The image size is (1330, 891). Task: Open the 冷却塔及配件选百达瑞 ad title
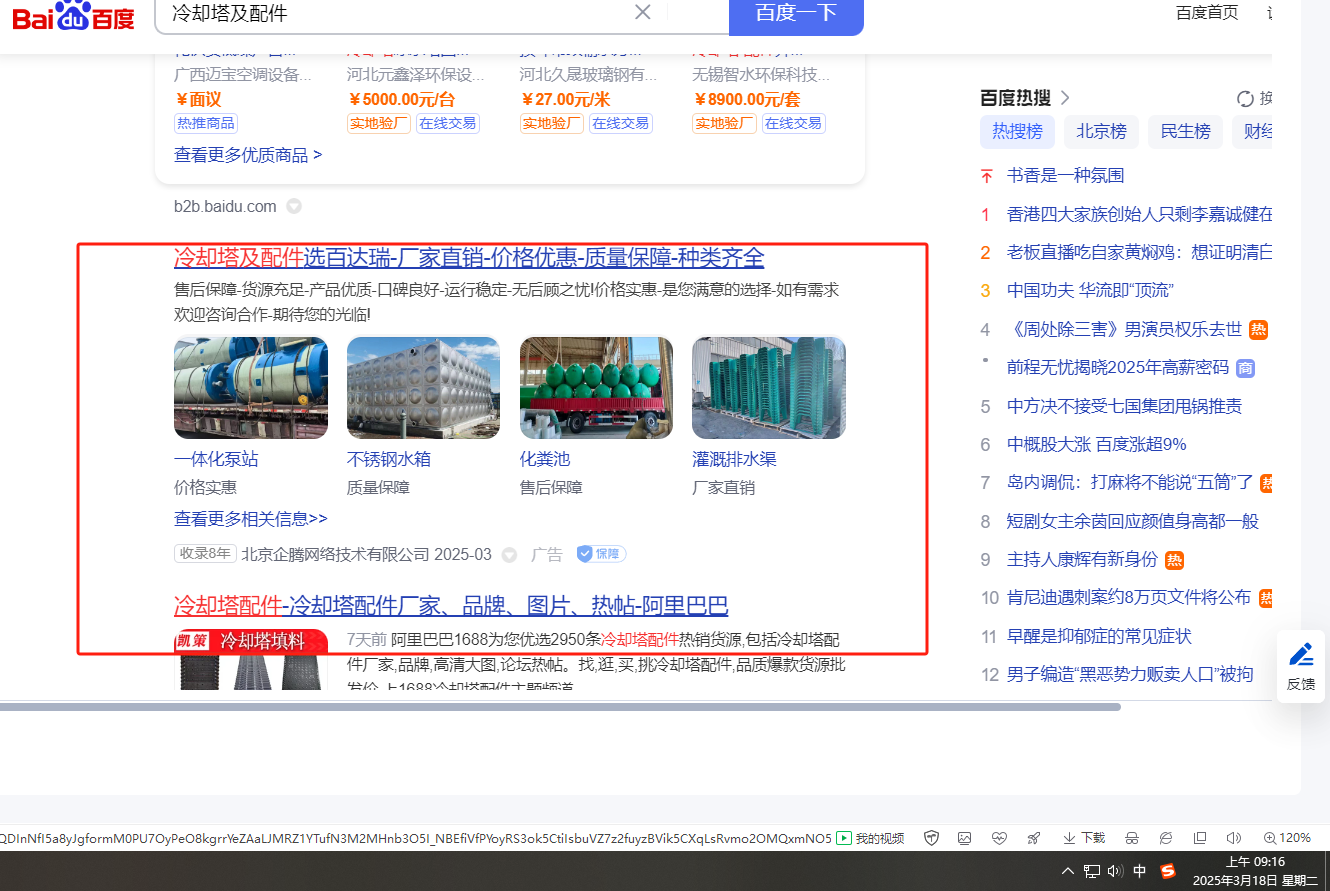pyautogui.click(x=469, y=258)
